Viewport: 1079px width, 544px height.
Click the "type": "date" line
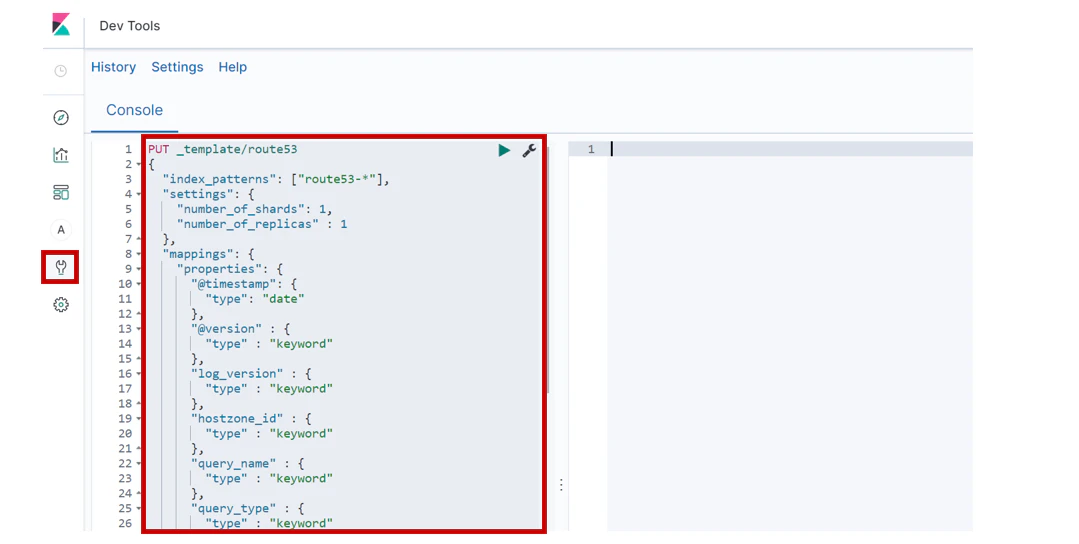255,299
